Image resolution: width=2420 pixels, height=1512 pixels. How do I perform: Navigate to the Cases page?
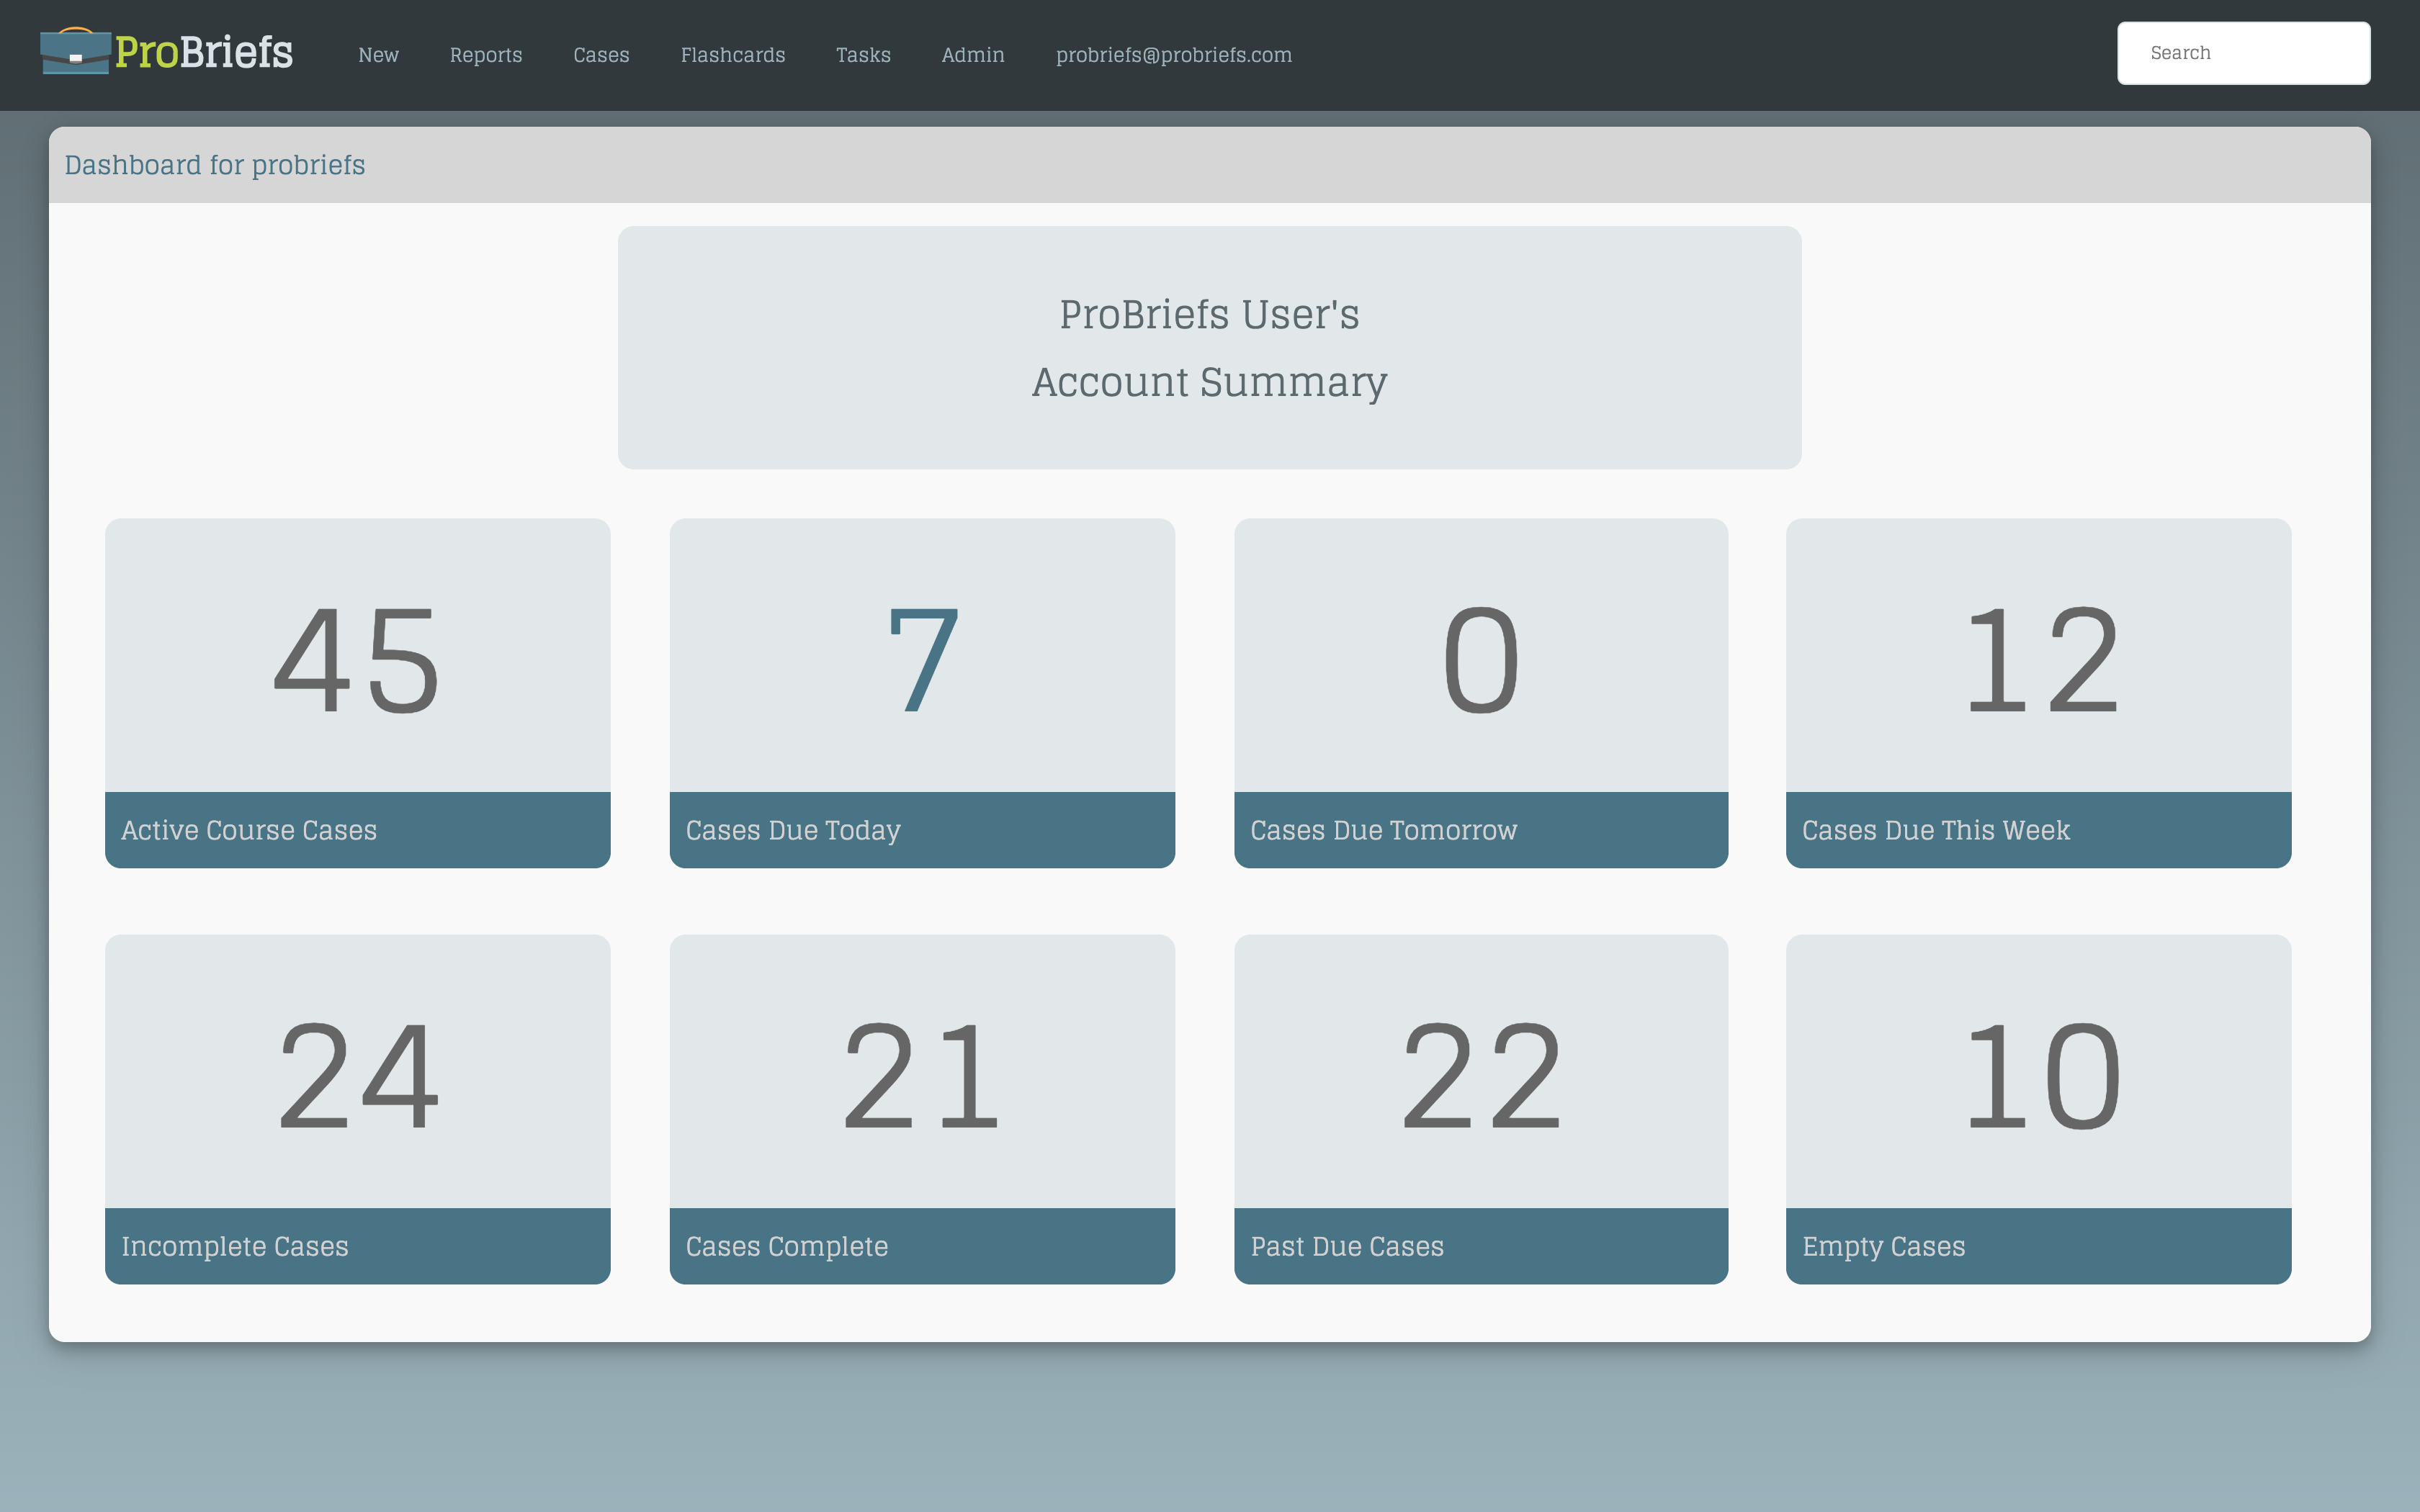pyautogui.click(x=601, y=55)
